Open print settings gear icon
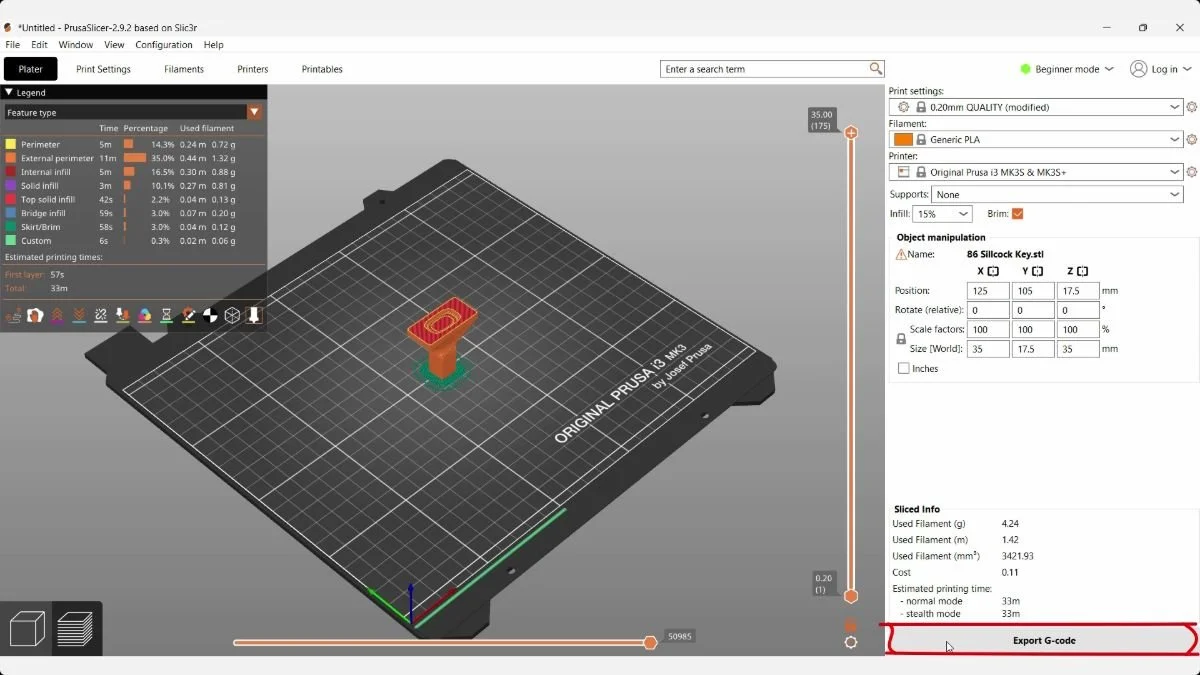Viewport: 1200px width, 675px height. tap(1191, 107)
